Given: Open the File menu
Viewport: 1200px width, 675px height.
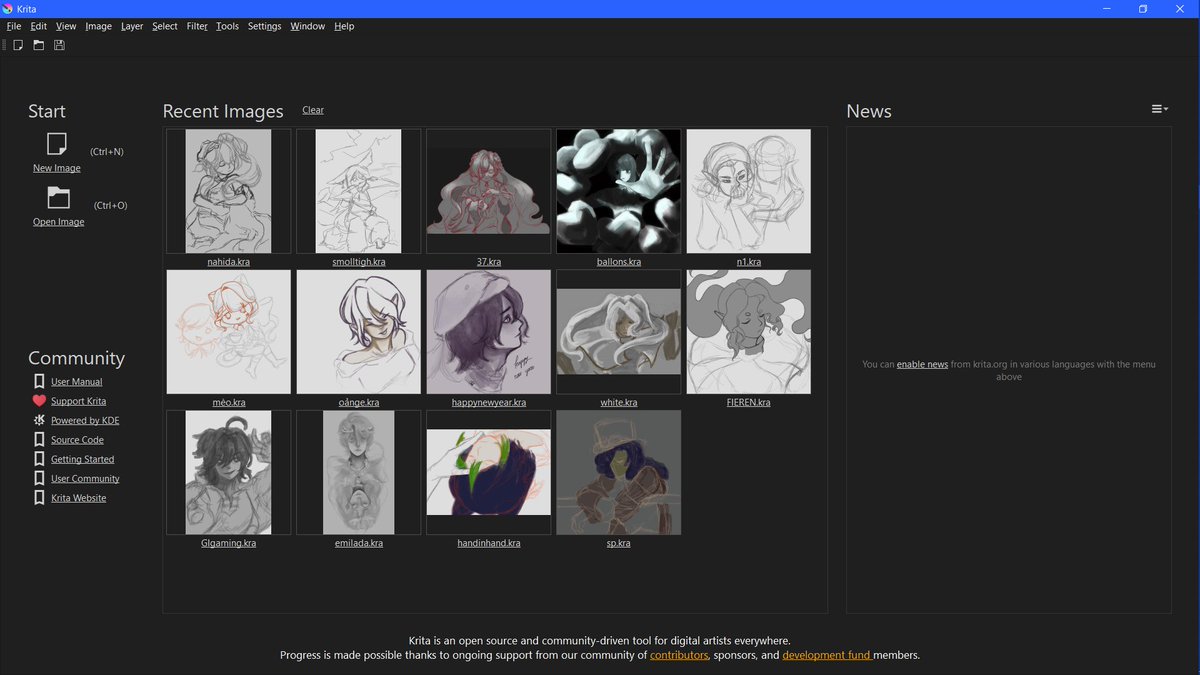Looking at the screenshot, I should (x=14, y=26).
